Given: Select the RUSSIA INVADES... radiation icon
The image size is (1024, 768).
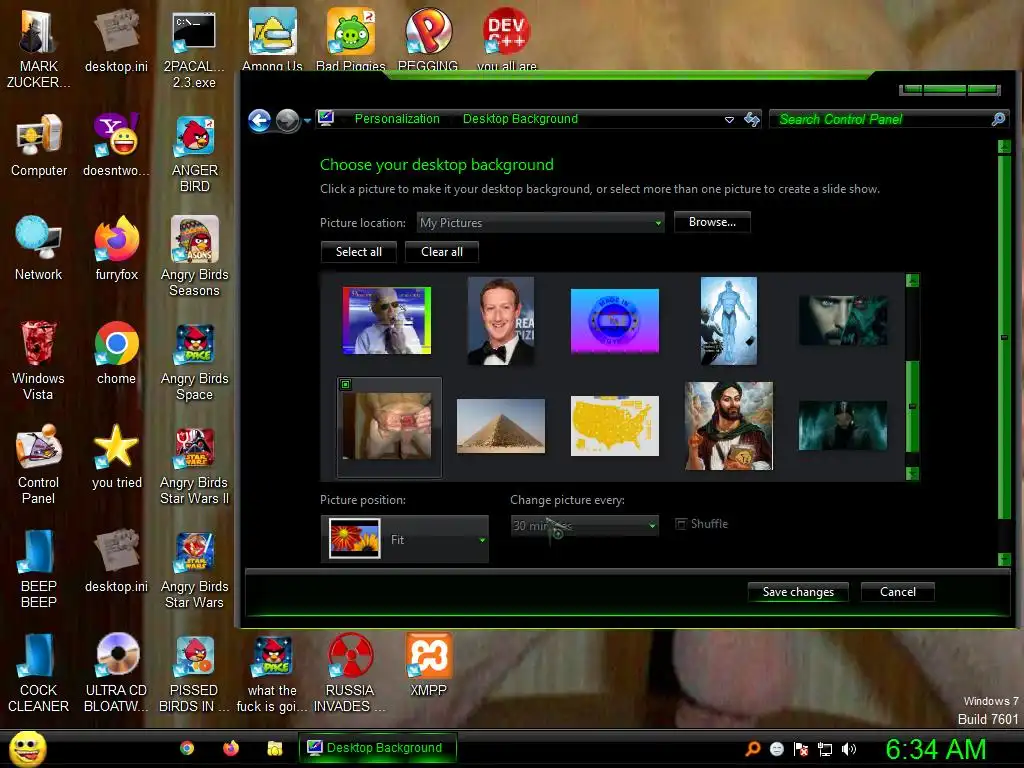Looking at the screenshot, I should click(350, 673).
